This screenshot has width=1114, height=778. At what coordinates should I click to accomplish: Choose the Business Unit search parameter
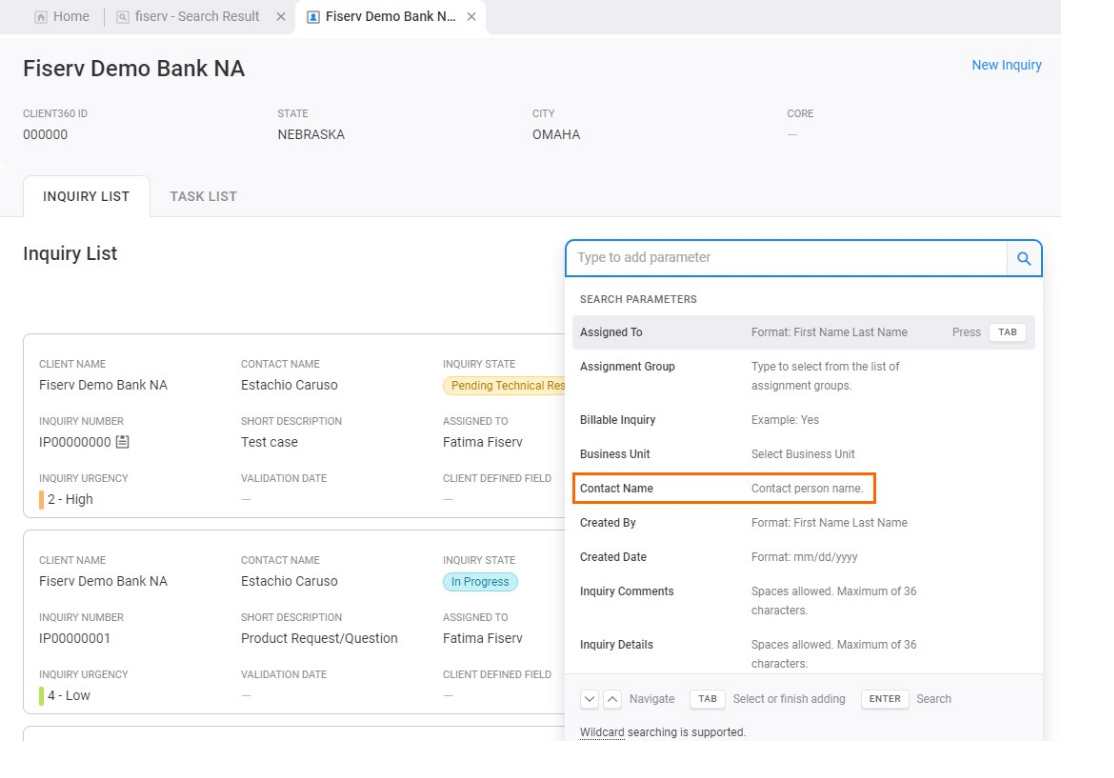coord(804,454)
